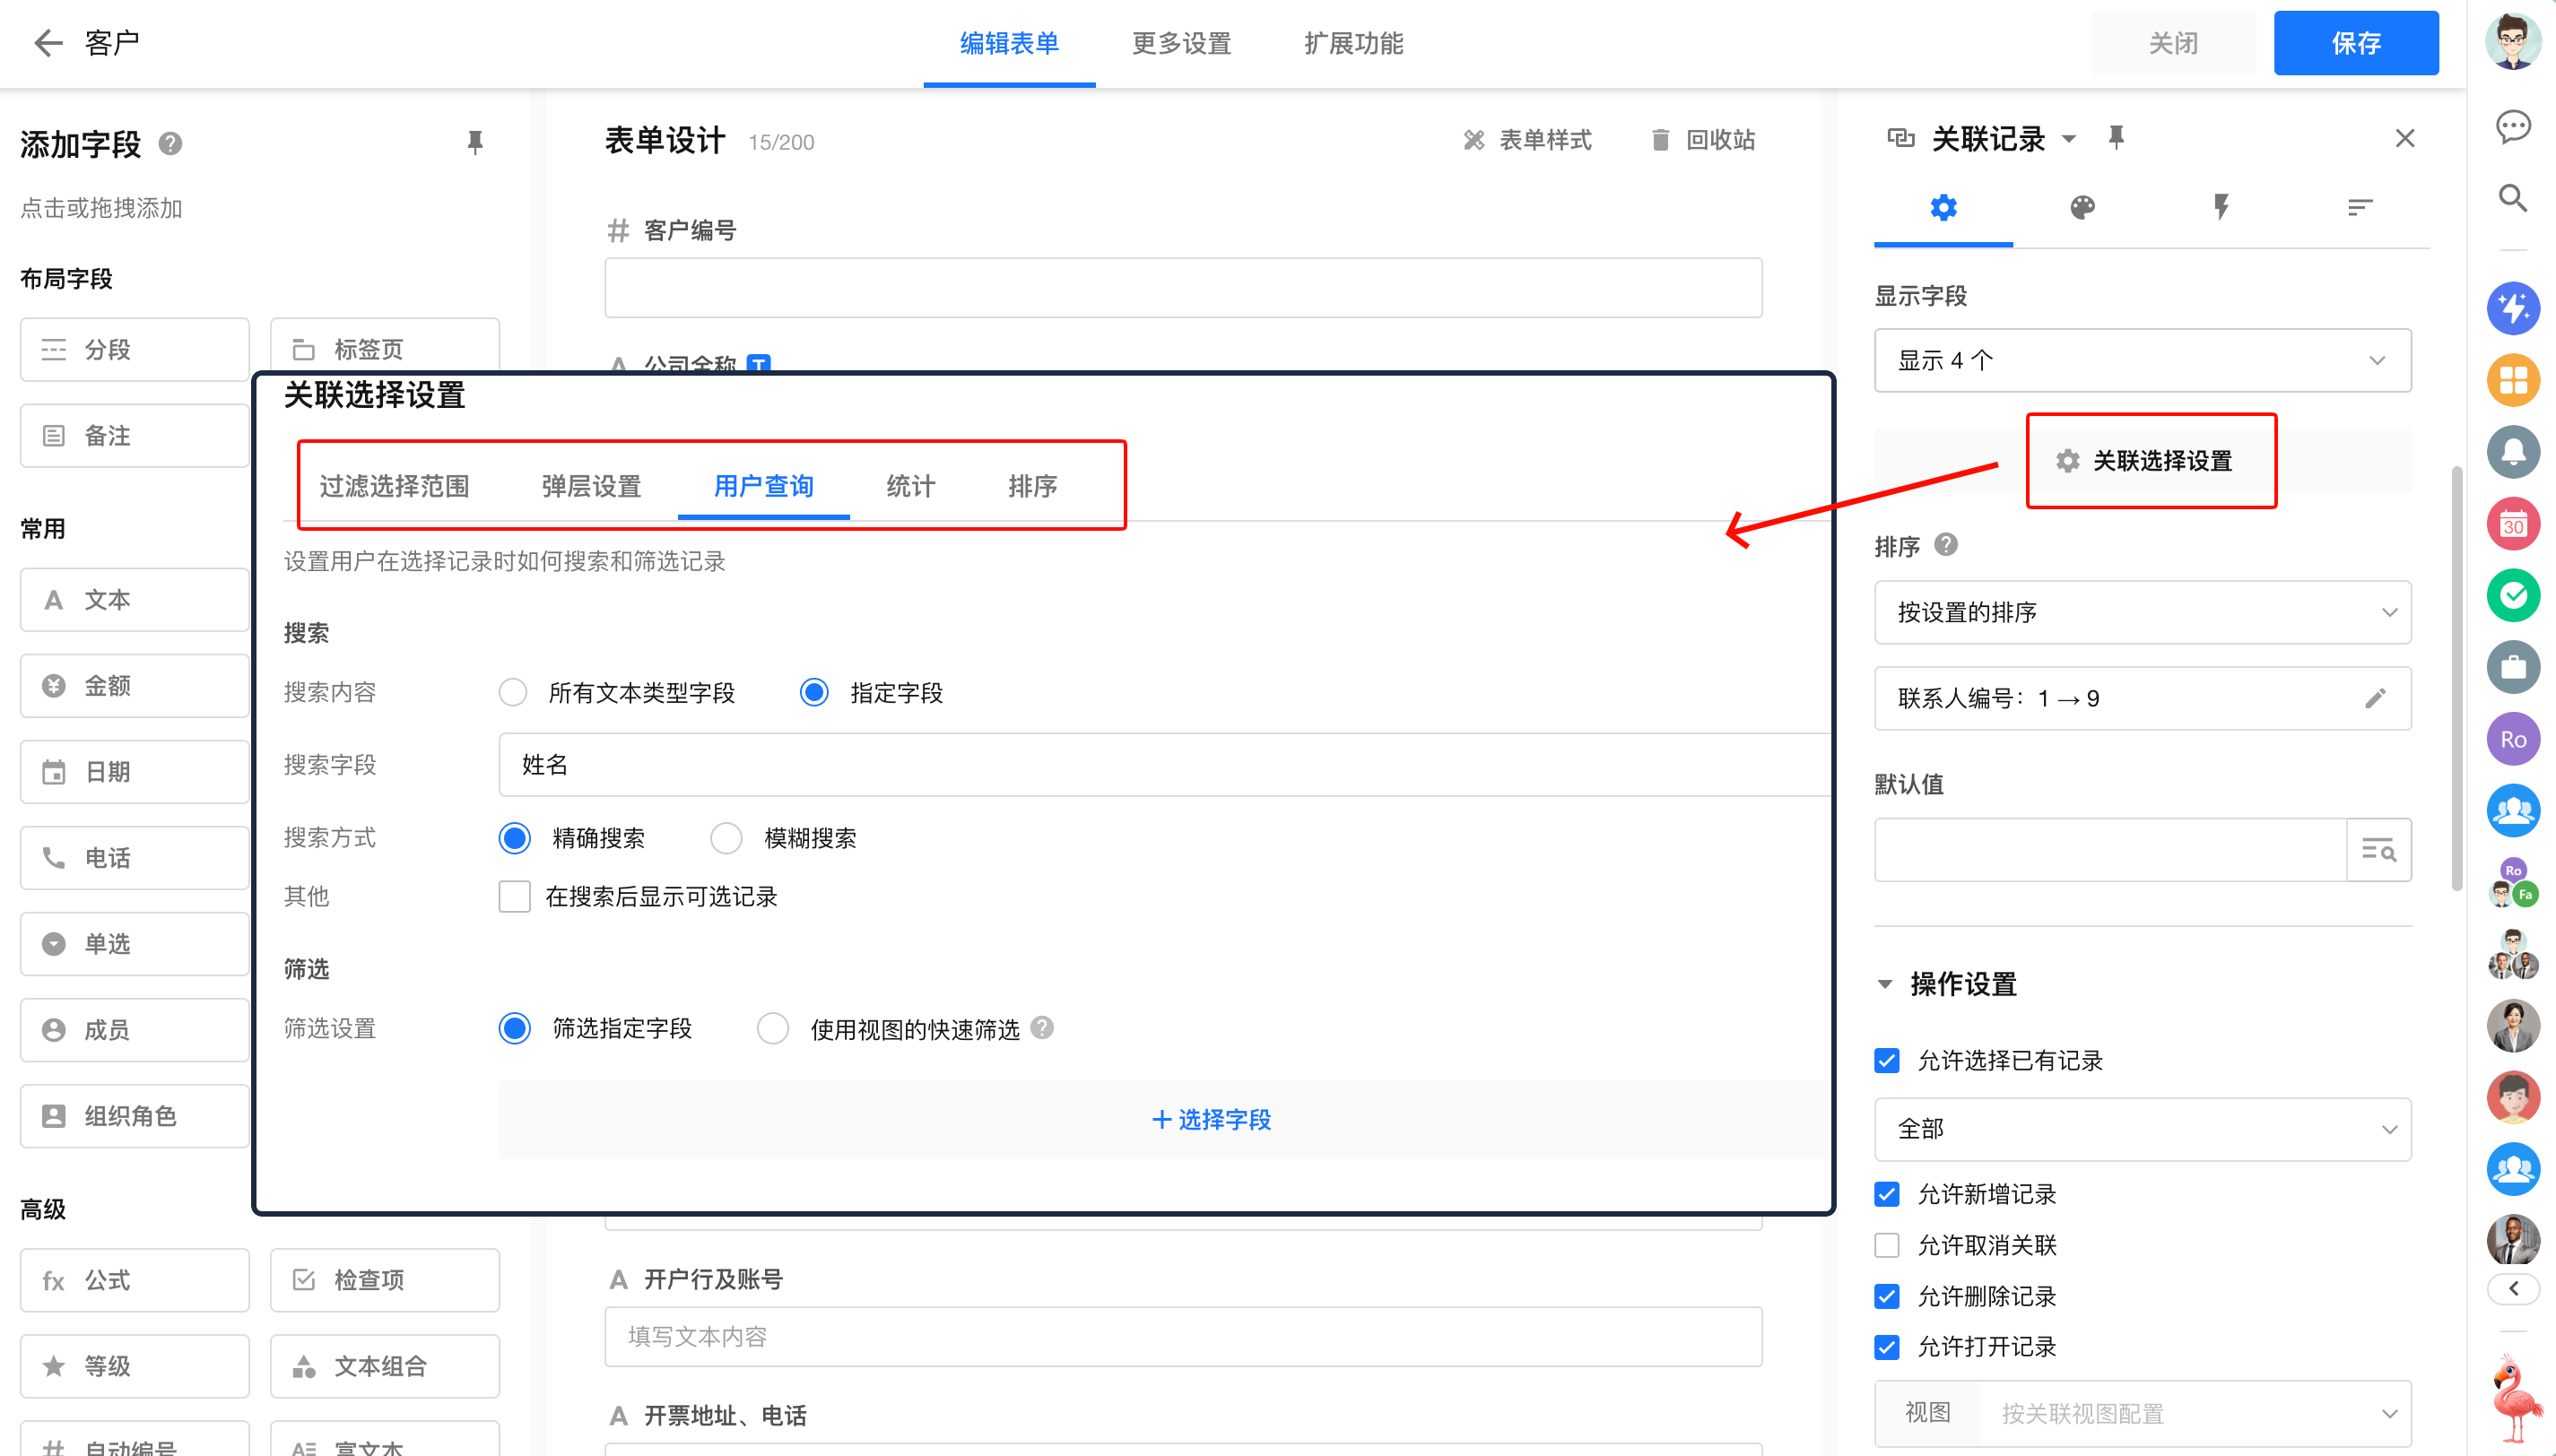2556x1456 pixels.
Task: Click the palette style tab icon
Action: tap(2082, 207)
